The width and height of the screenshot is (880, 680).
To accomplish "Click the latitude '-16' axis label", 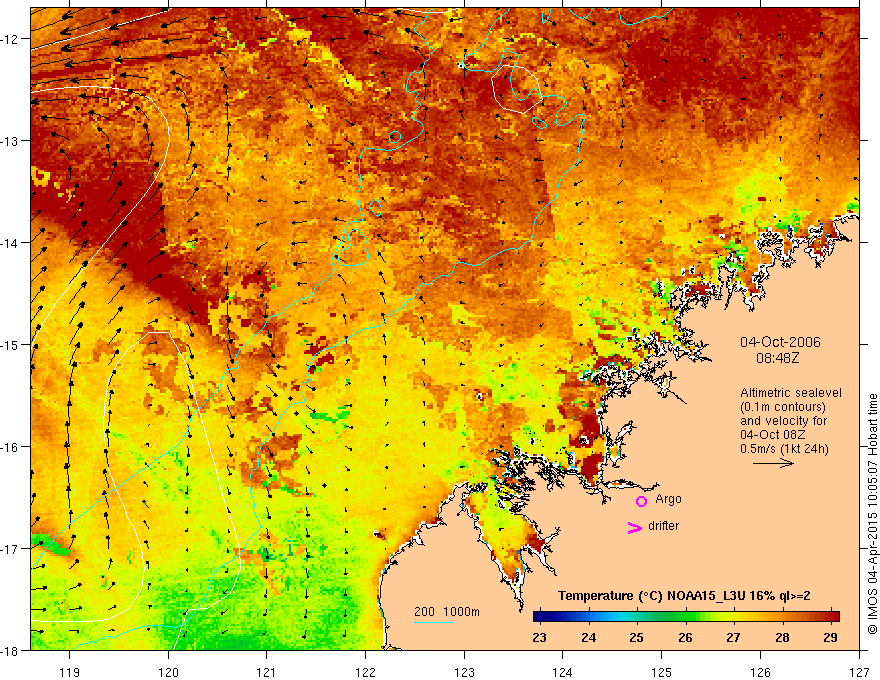I will tap(10, 447).
